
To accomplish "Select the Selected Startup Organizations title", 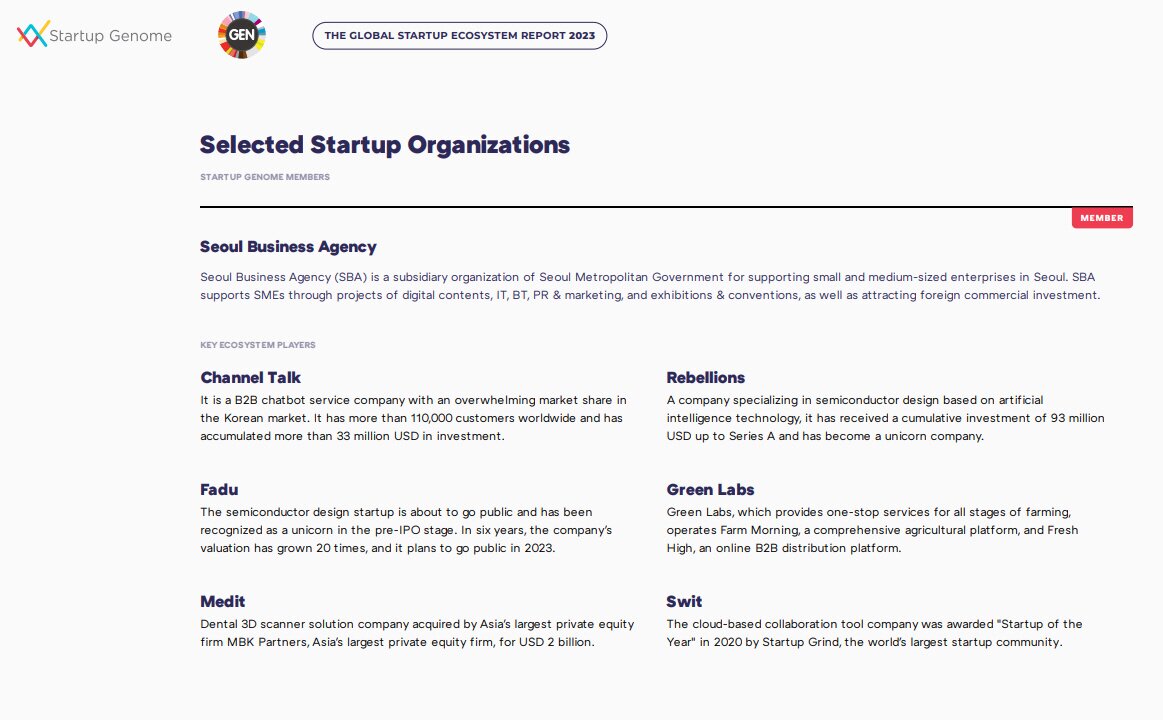I will point(385,145).
